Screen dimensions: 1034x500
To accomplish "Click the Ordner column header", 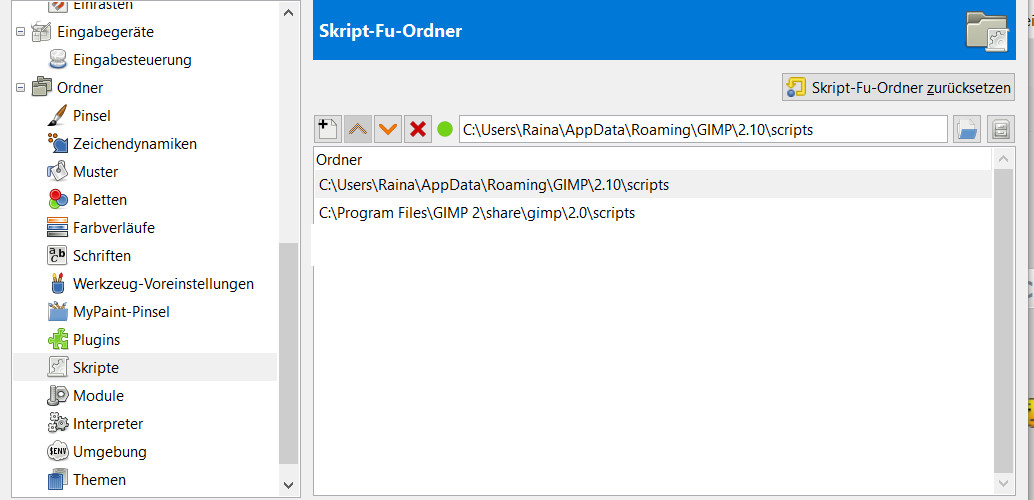I will point(653,160).
